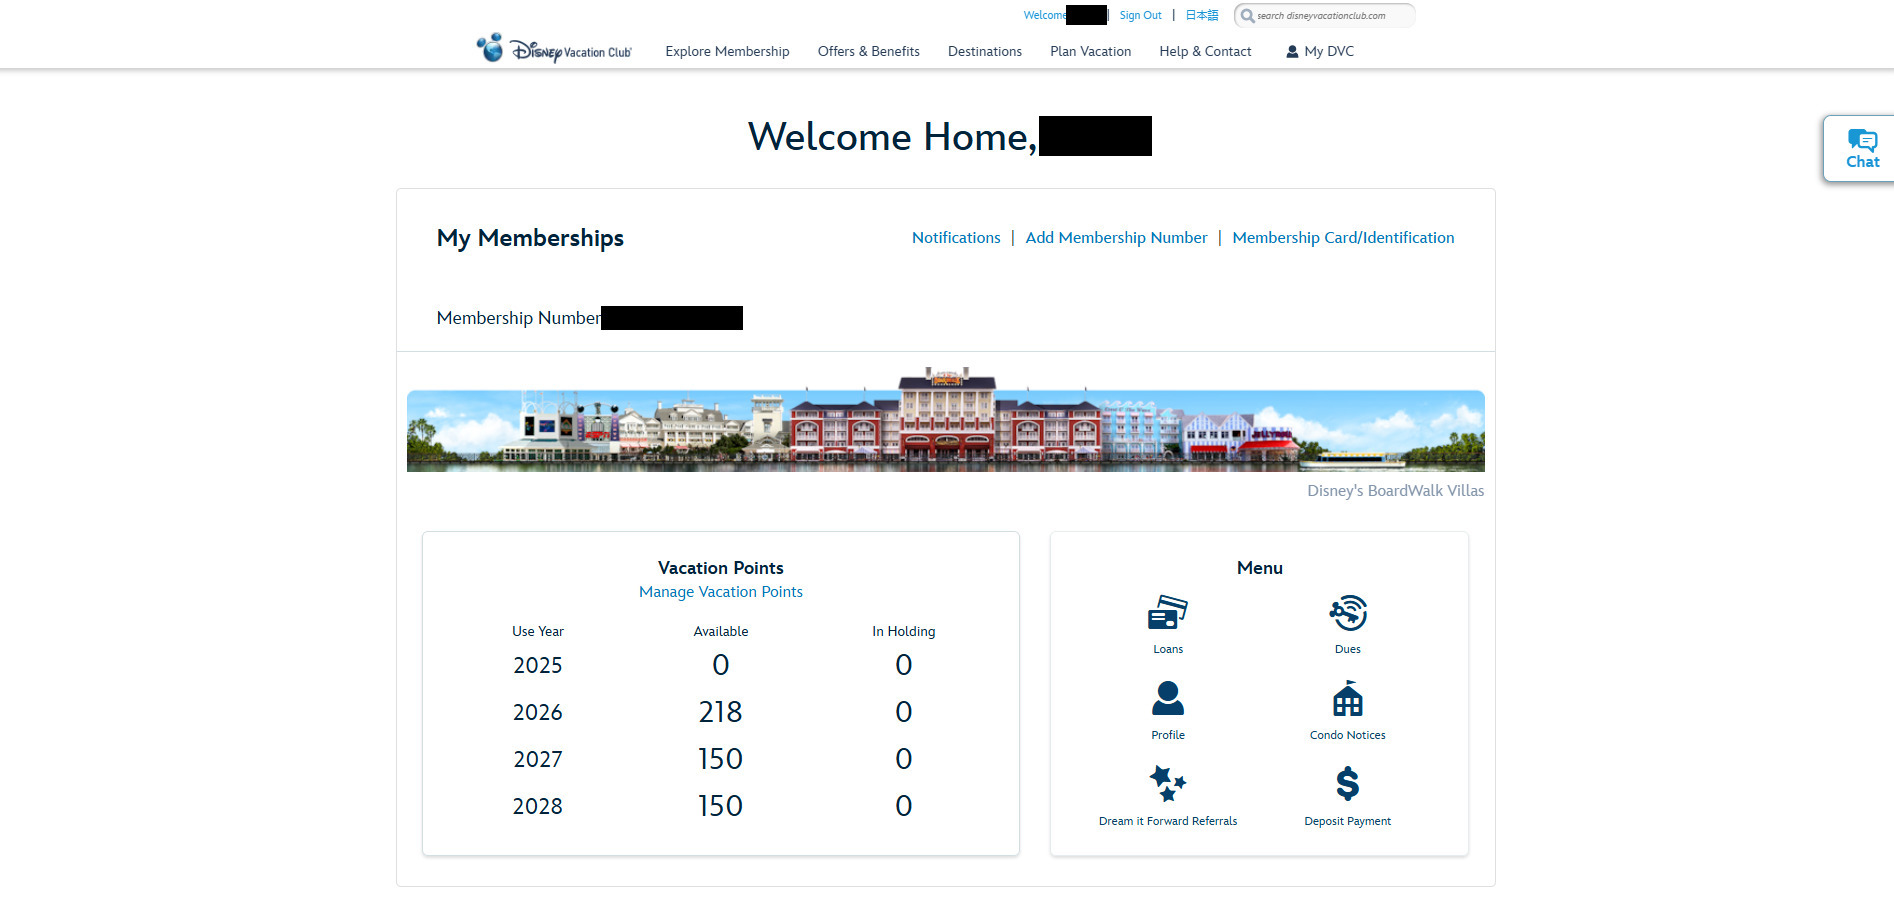Click the 2028 use year value
The height and width of the screenshot is (913, 1894).
(537, 806)
